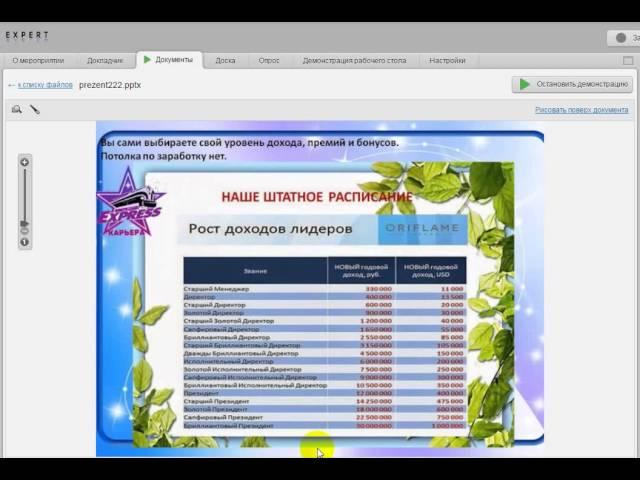
Task: Click the EXPERT logo
Action: pos(27,36)
